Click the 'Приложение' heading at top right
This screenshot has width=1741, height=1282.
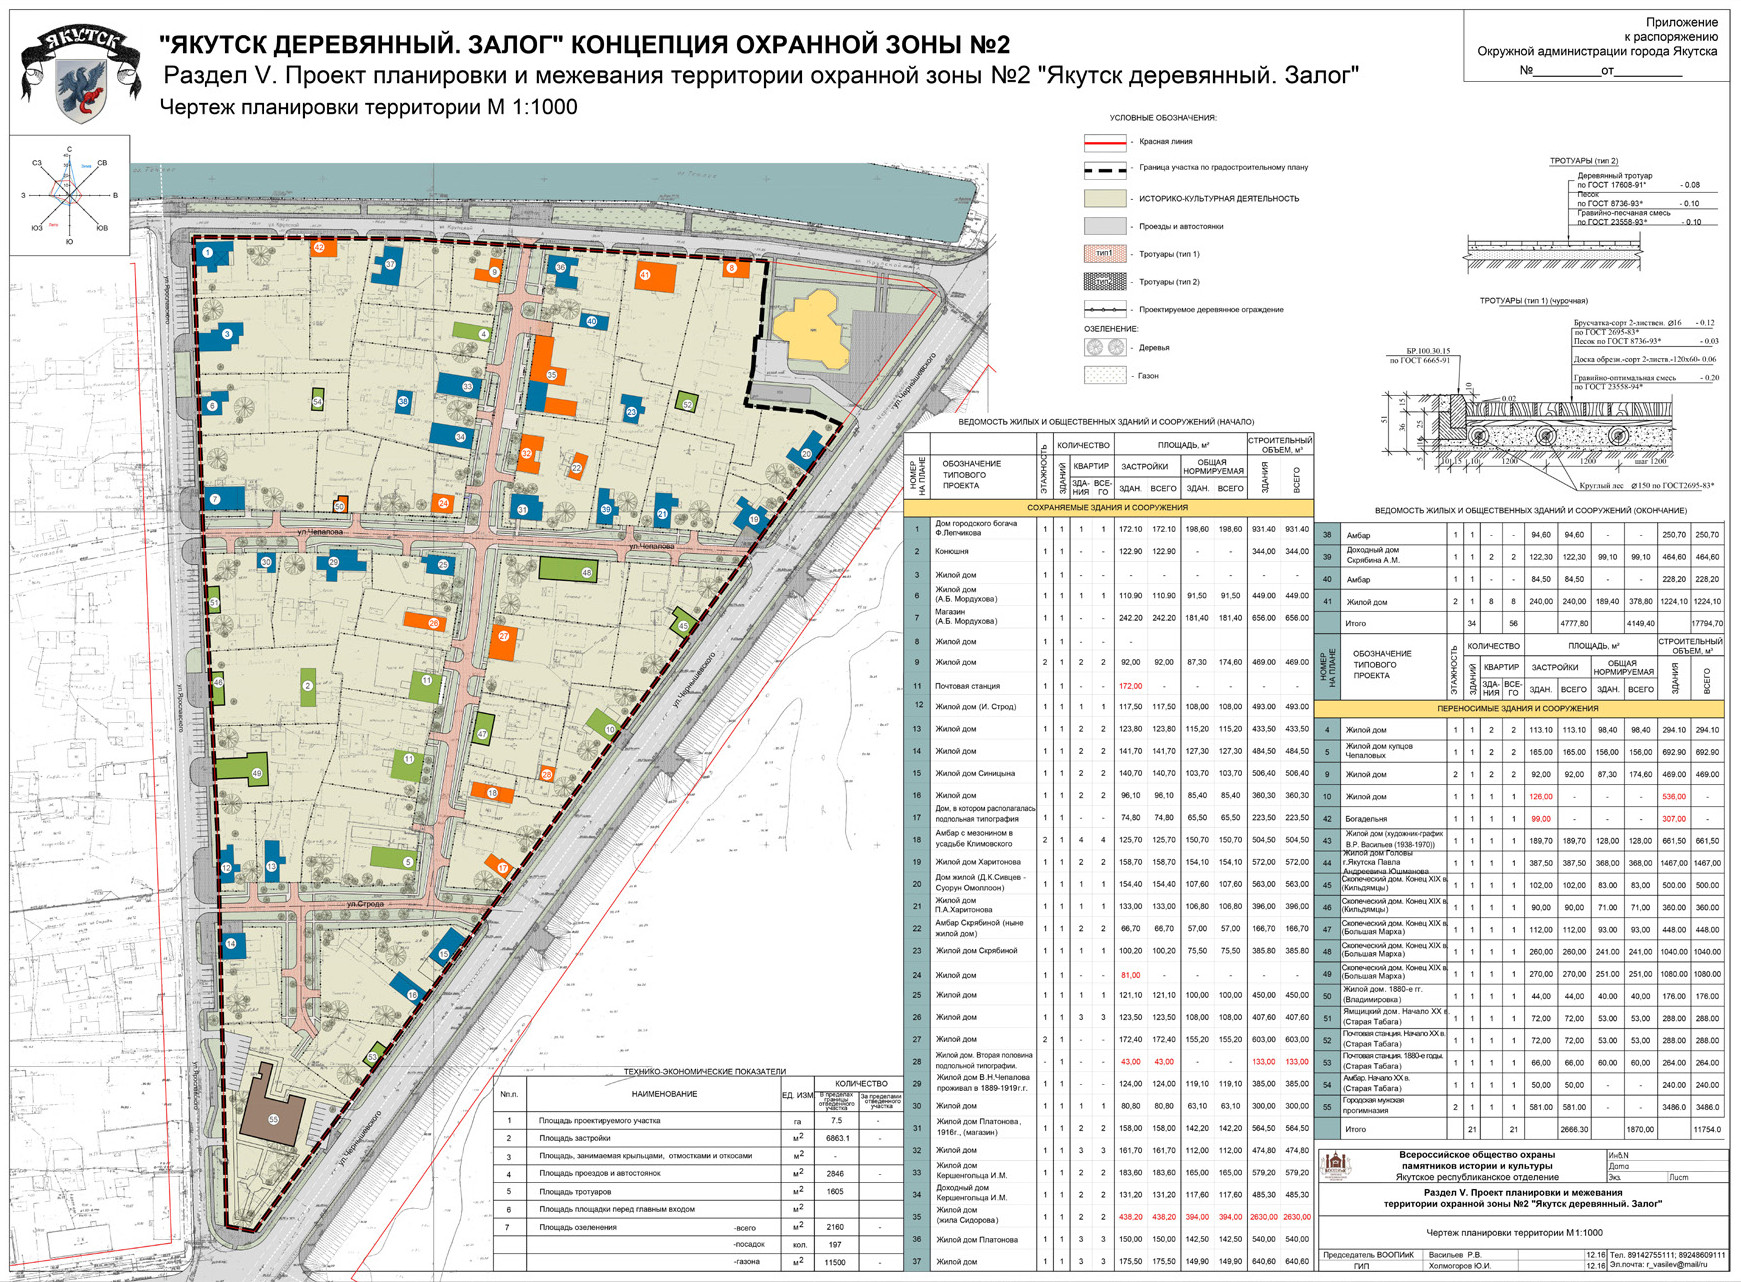(1682, 22)
